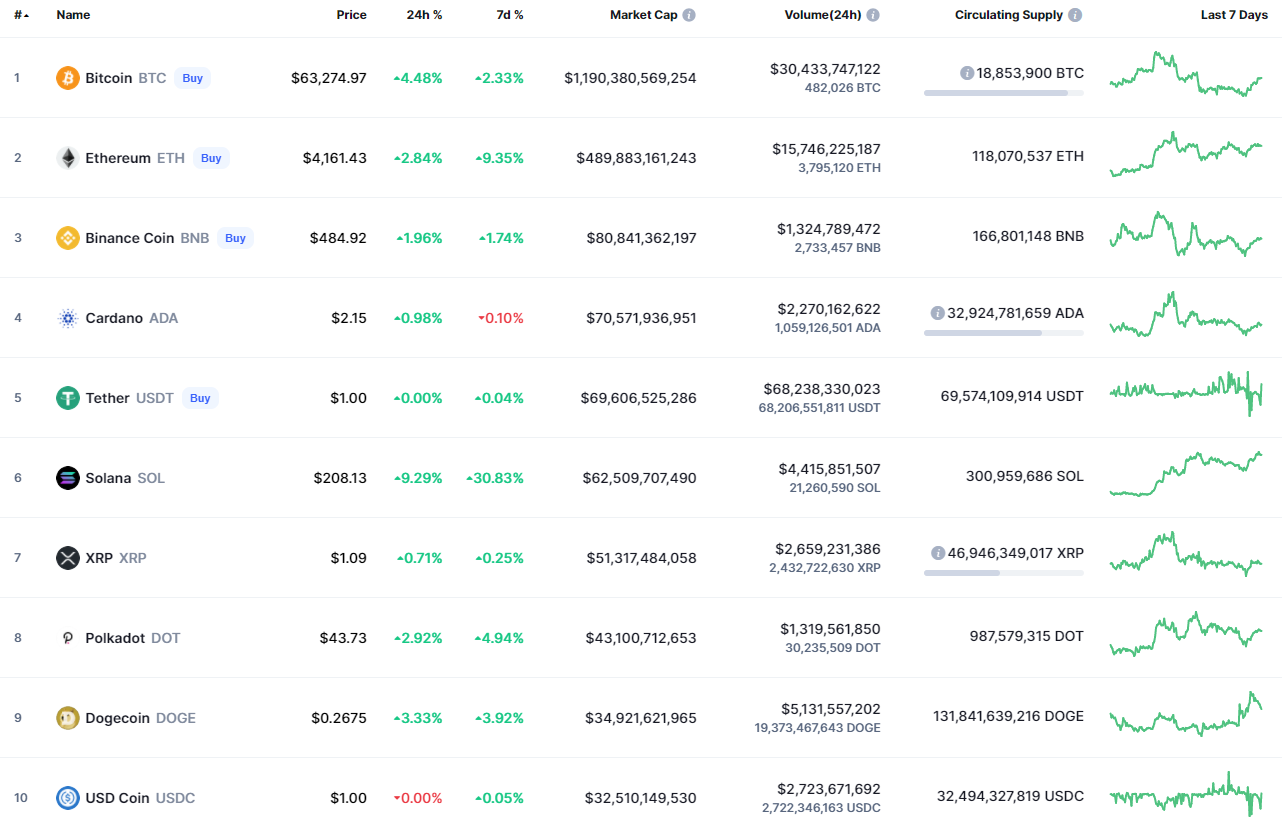This screenshot has width=1282, height=831.
Task: Open the Tether coin page link
Action: tap(107, 398)
